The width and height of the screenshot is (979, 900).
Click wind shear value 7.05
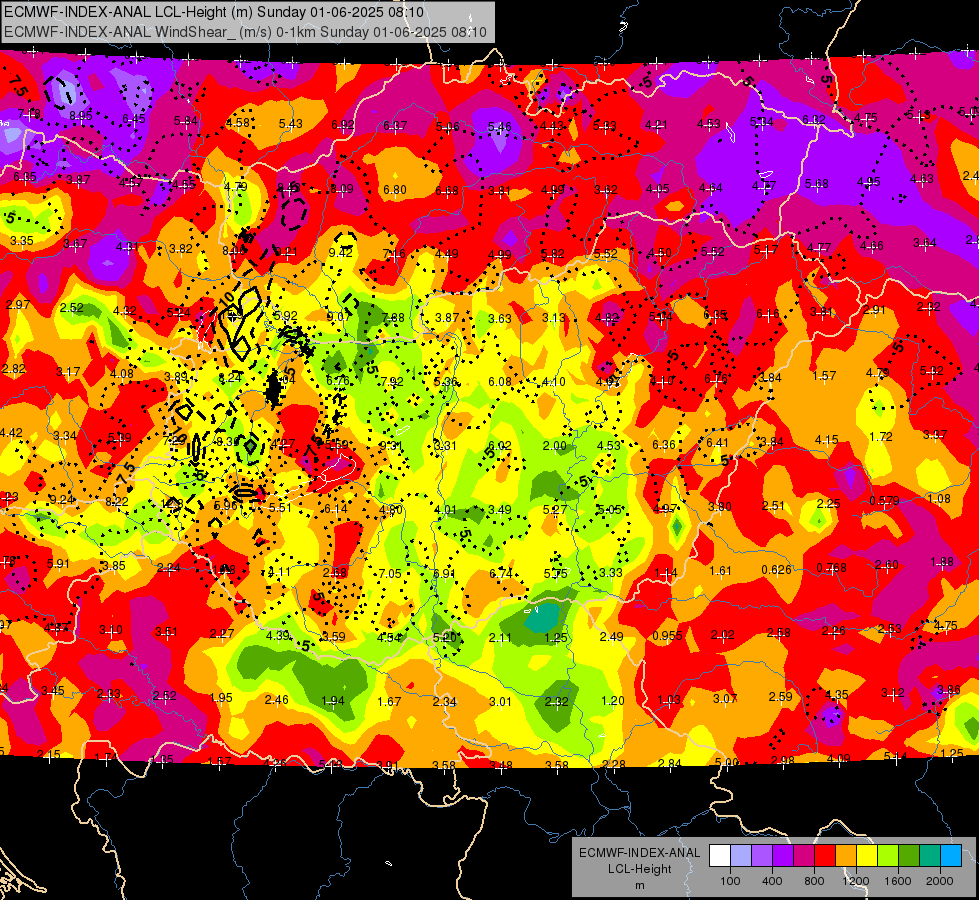pyautogui.click(x=390, y=573)
